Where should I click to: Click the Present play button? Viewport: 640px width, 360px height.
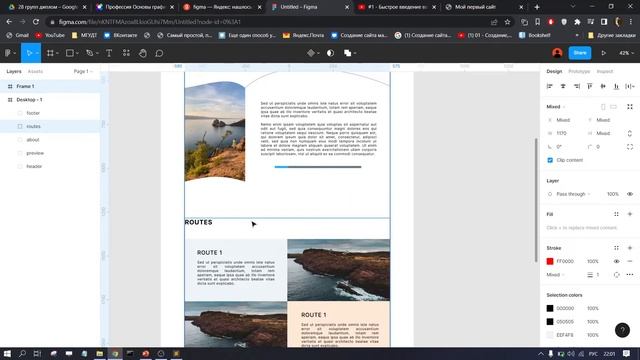click(603, 53)
